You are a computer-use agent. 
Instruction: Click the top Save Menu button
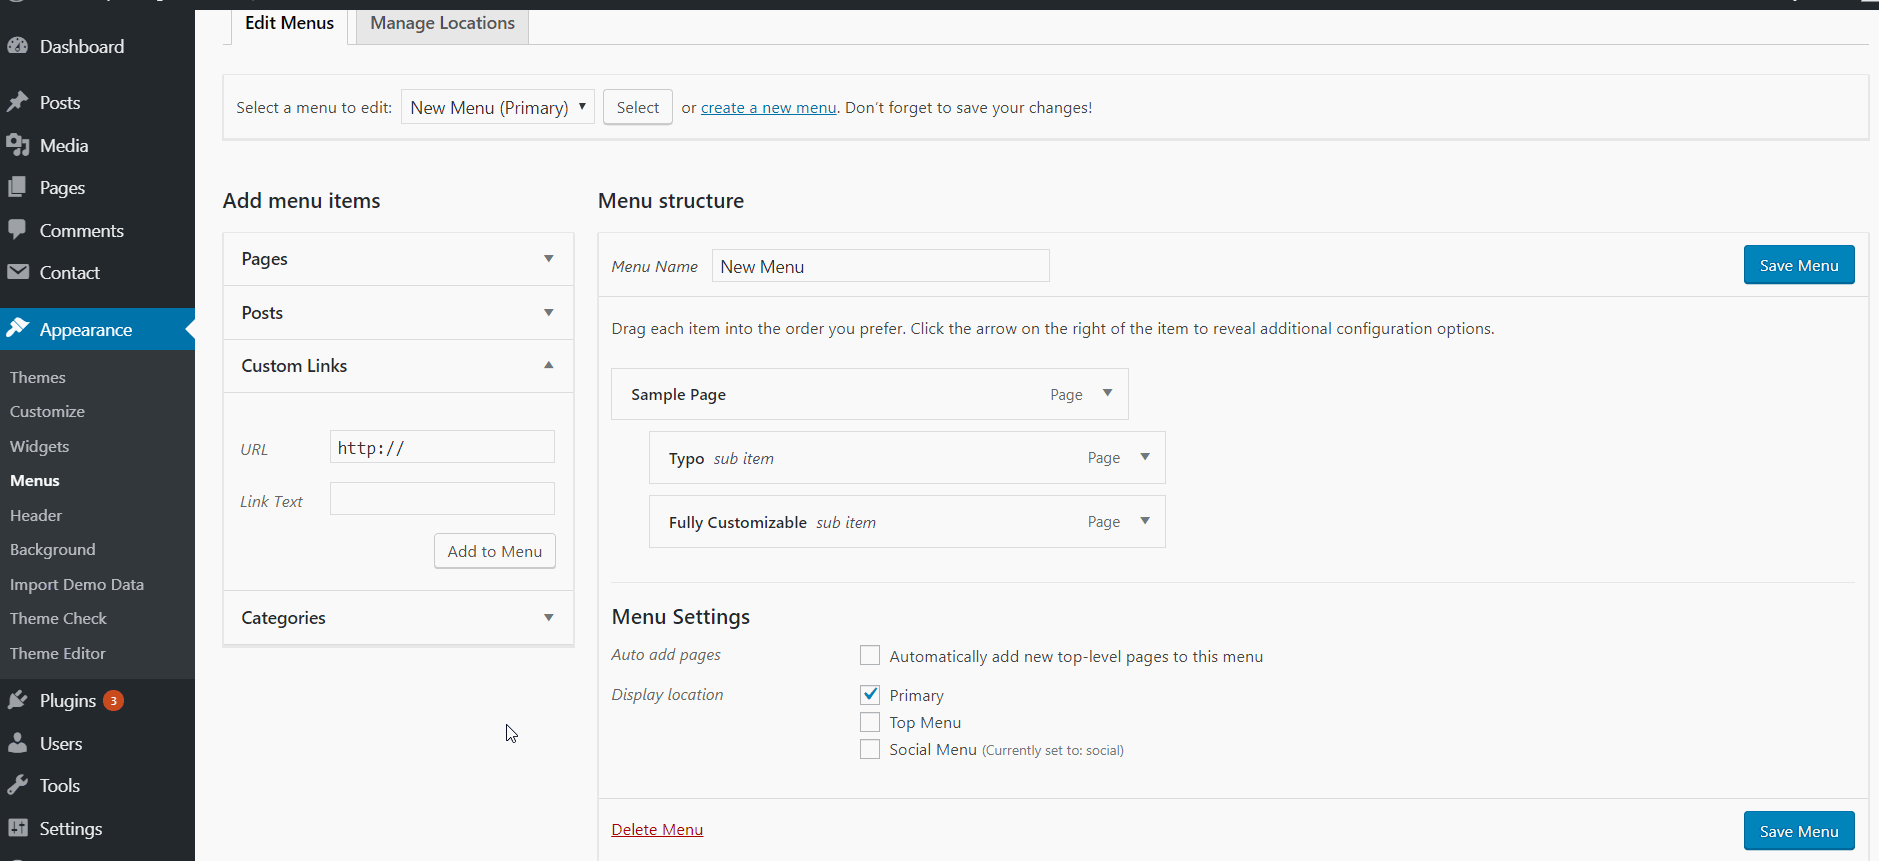tap(1799, 265)
